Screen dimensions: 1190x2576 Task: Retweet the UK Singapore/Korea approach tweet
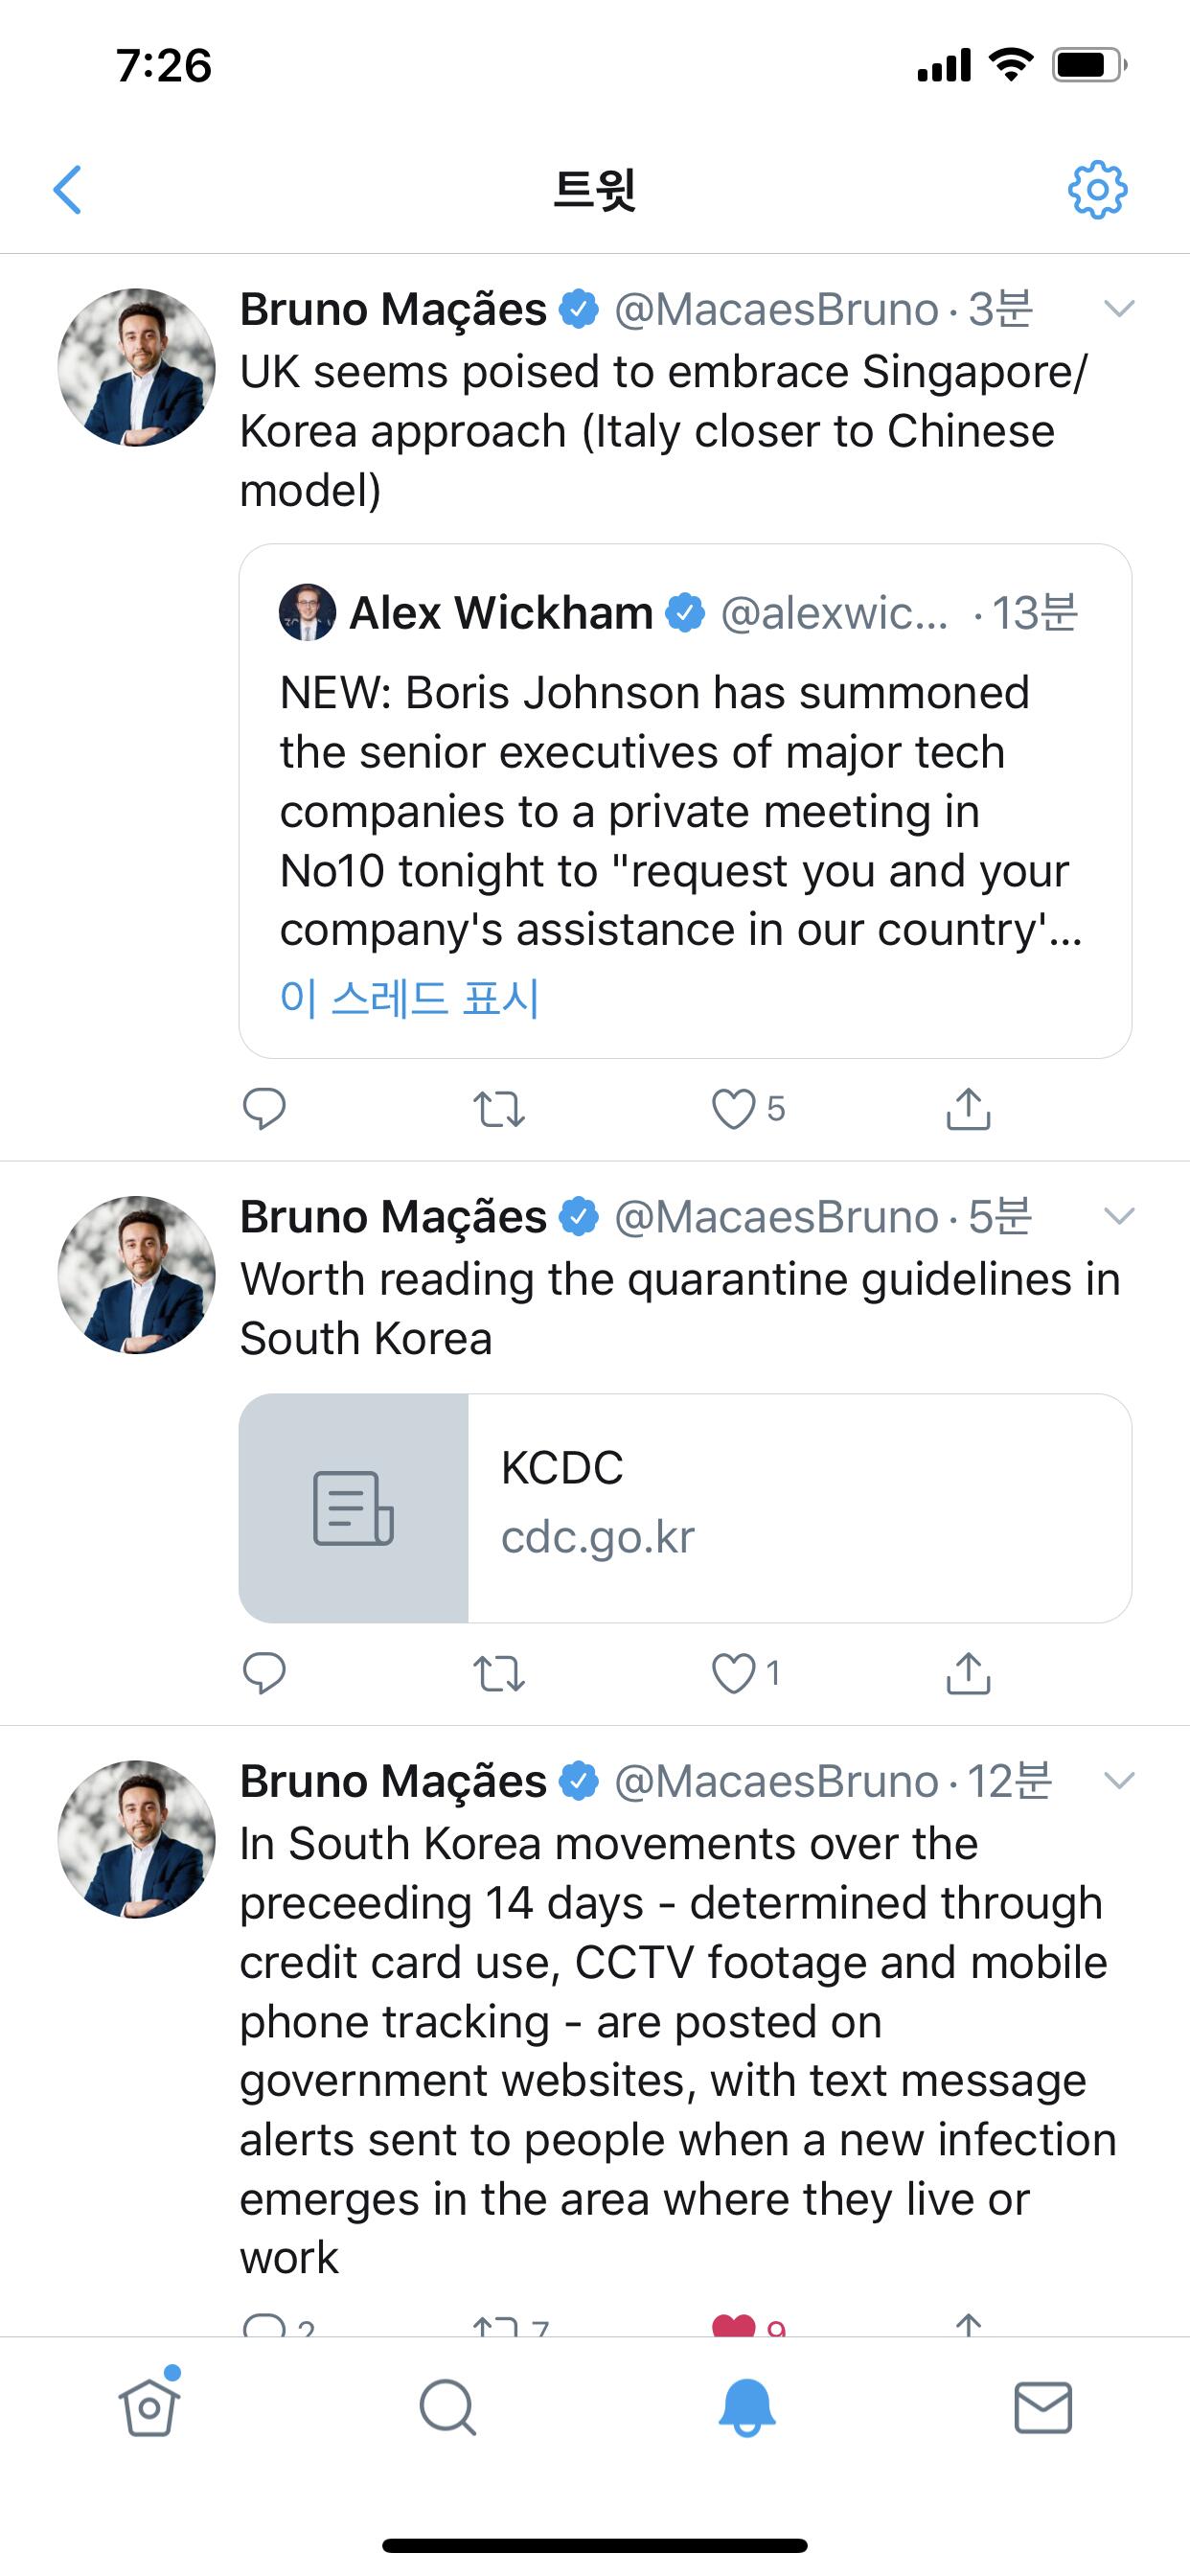tap(498, 1109)
